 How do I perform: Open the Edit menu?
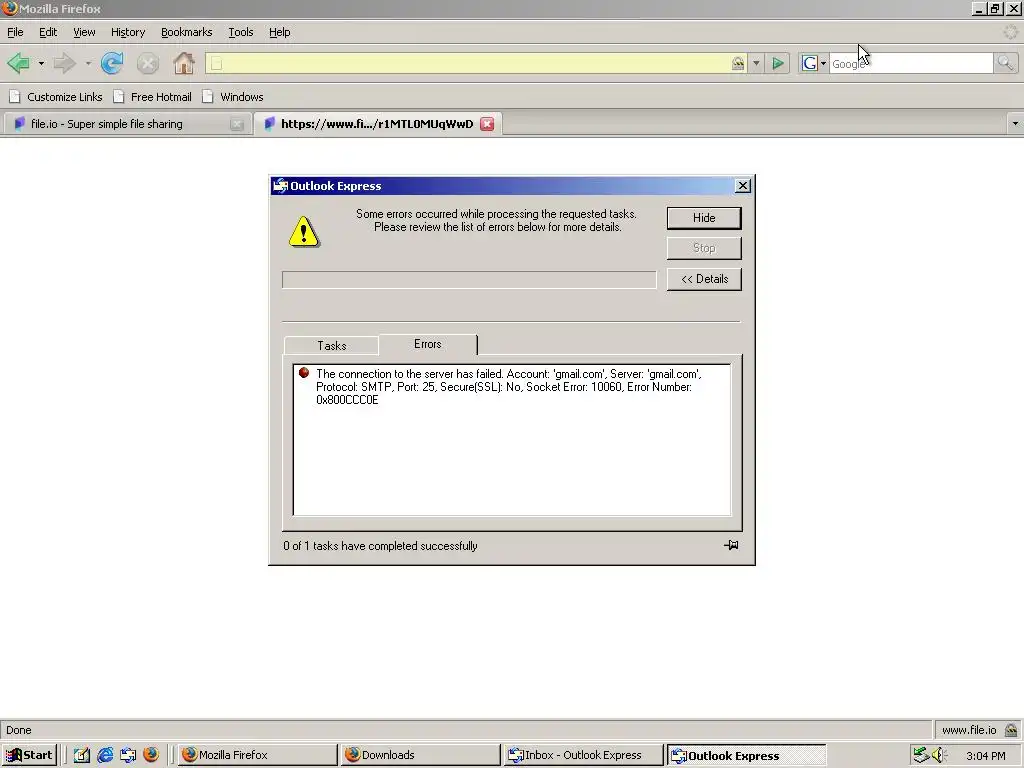coord(48,32)
